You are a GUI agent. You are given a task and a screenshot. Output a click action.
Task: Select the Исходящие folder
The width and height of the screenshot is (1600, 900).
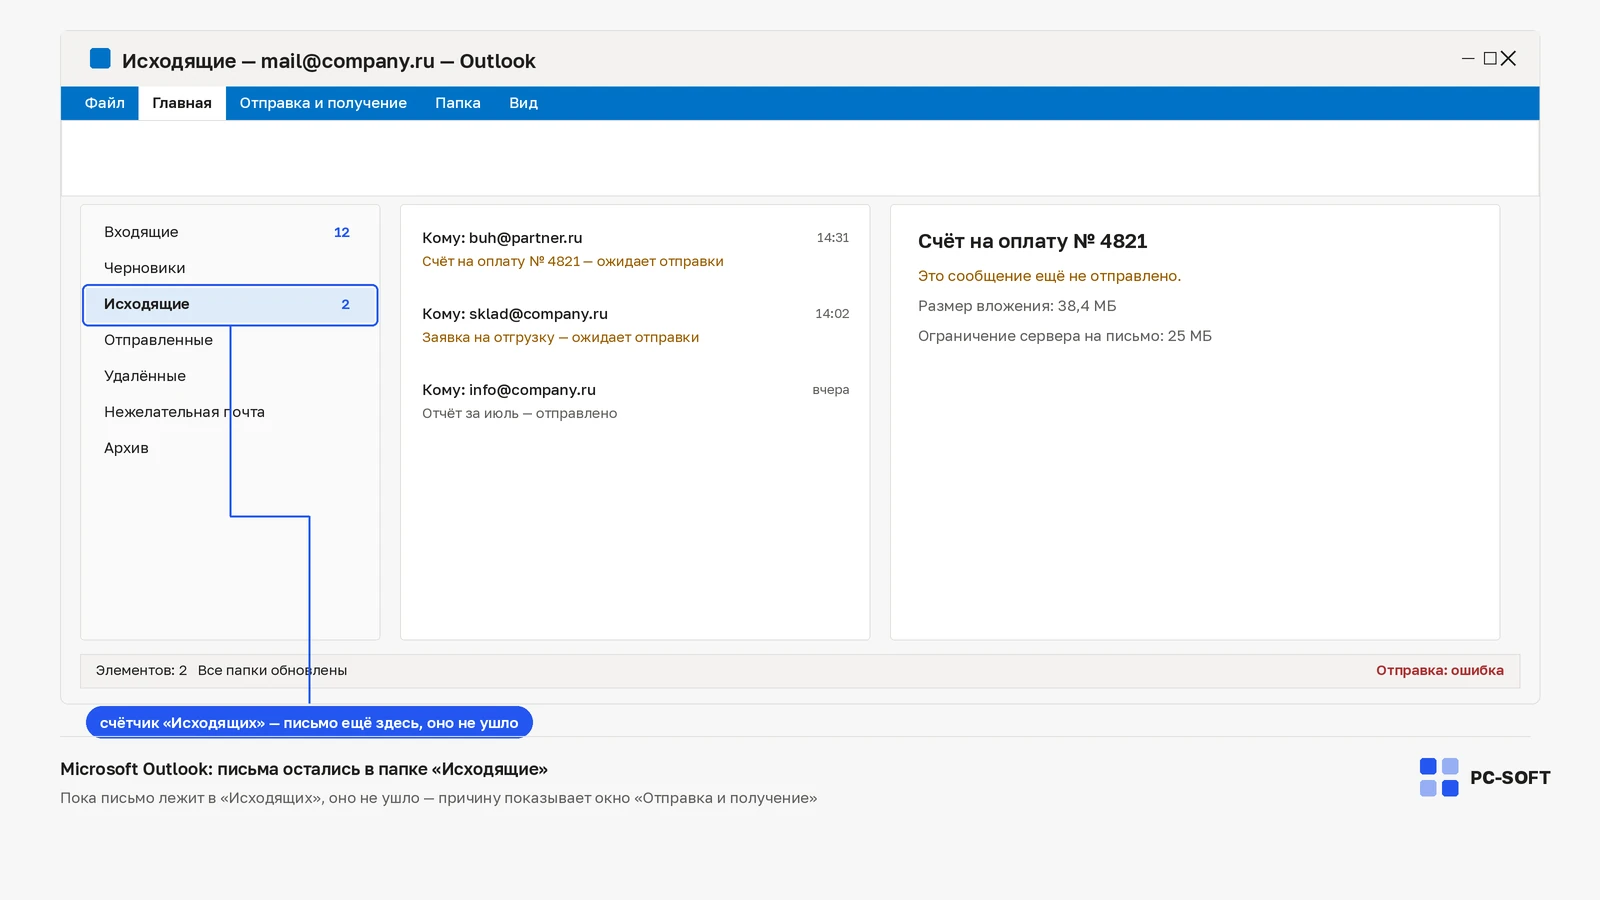pyautogui.click(x=230, y=305)
